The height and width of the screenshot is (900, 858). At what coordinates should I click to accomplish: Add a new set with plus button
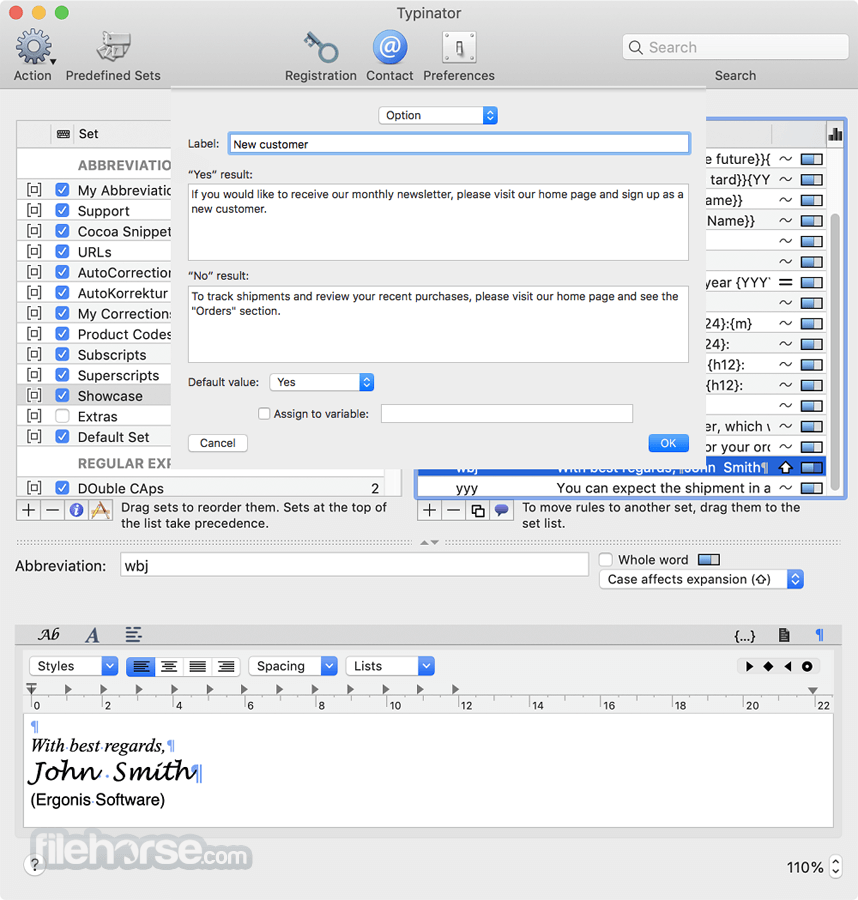point(29,510)
